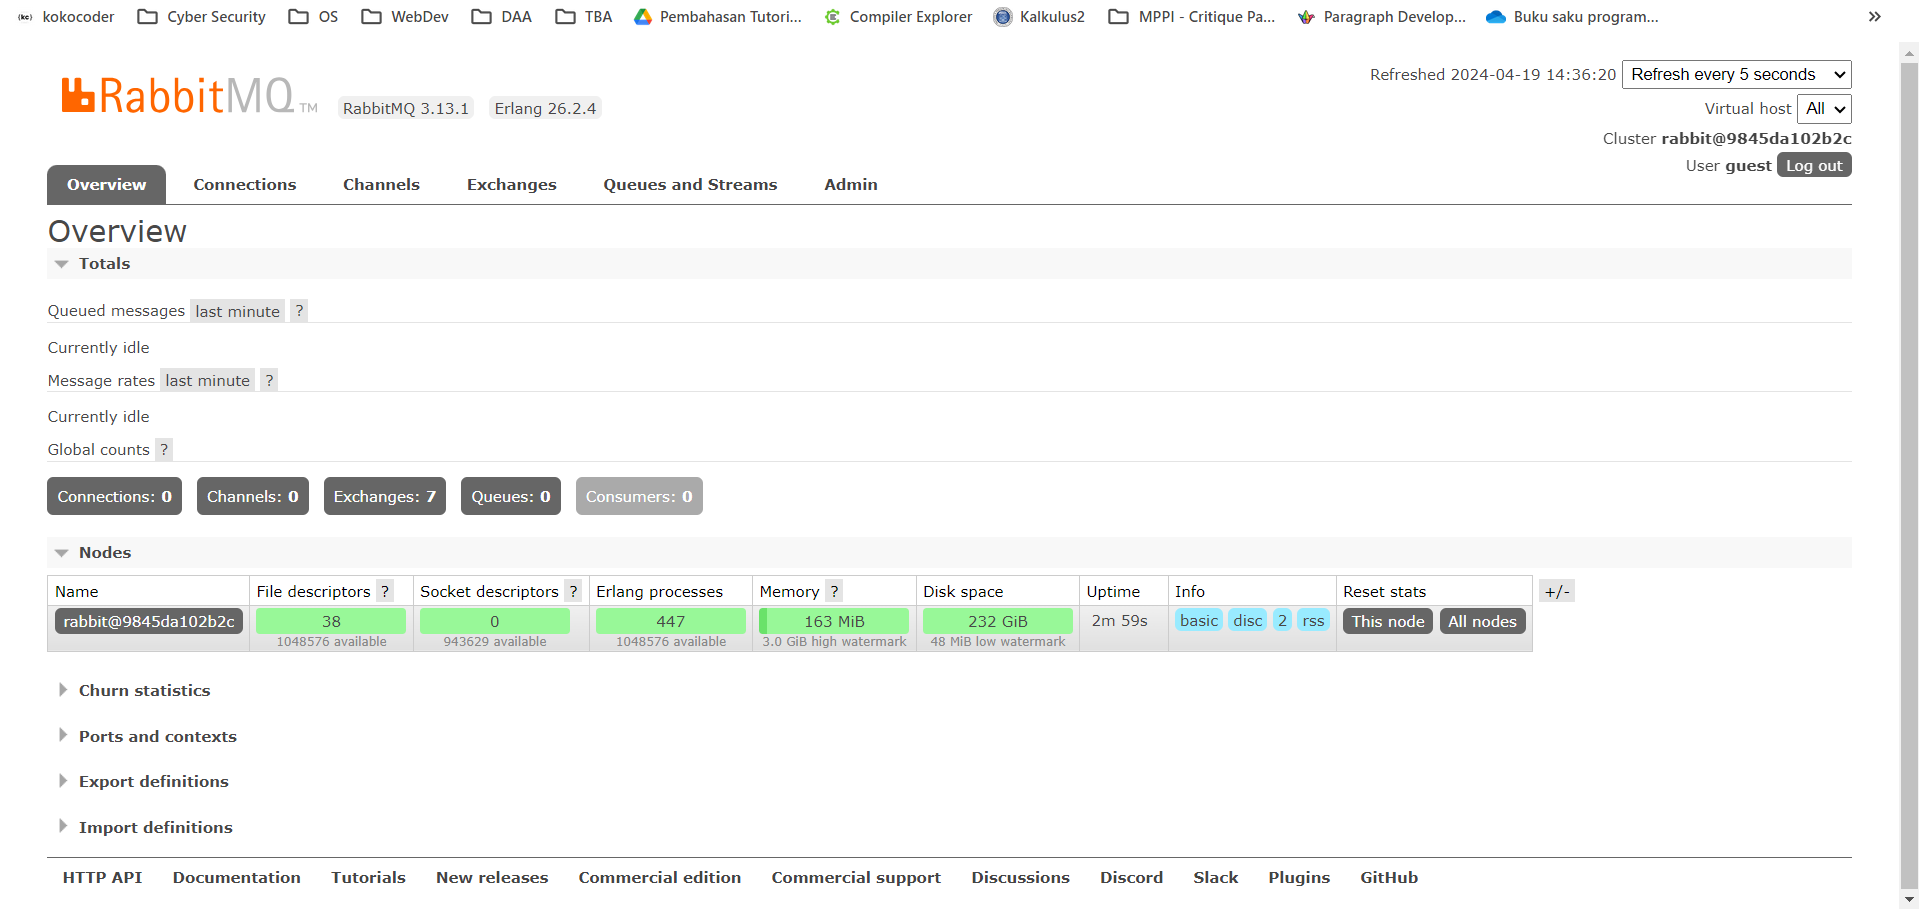Open the TBA bookmark folder
Viewport: 1919px width, 909px height.
(584, 17)
